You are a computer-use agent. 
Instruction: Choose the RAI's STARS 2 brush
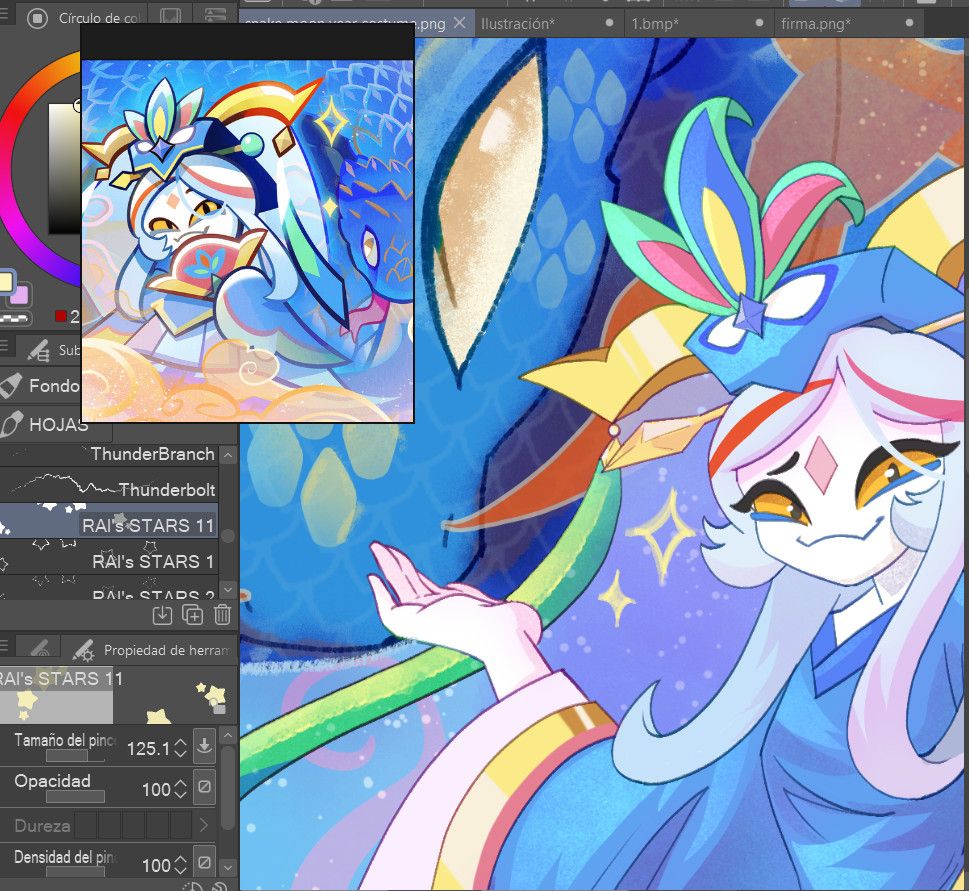[x=109, y=587]
